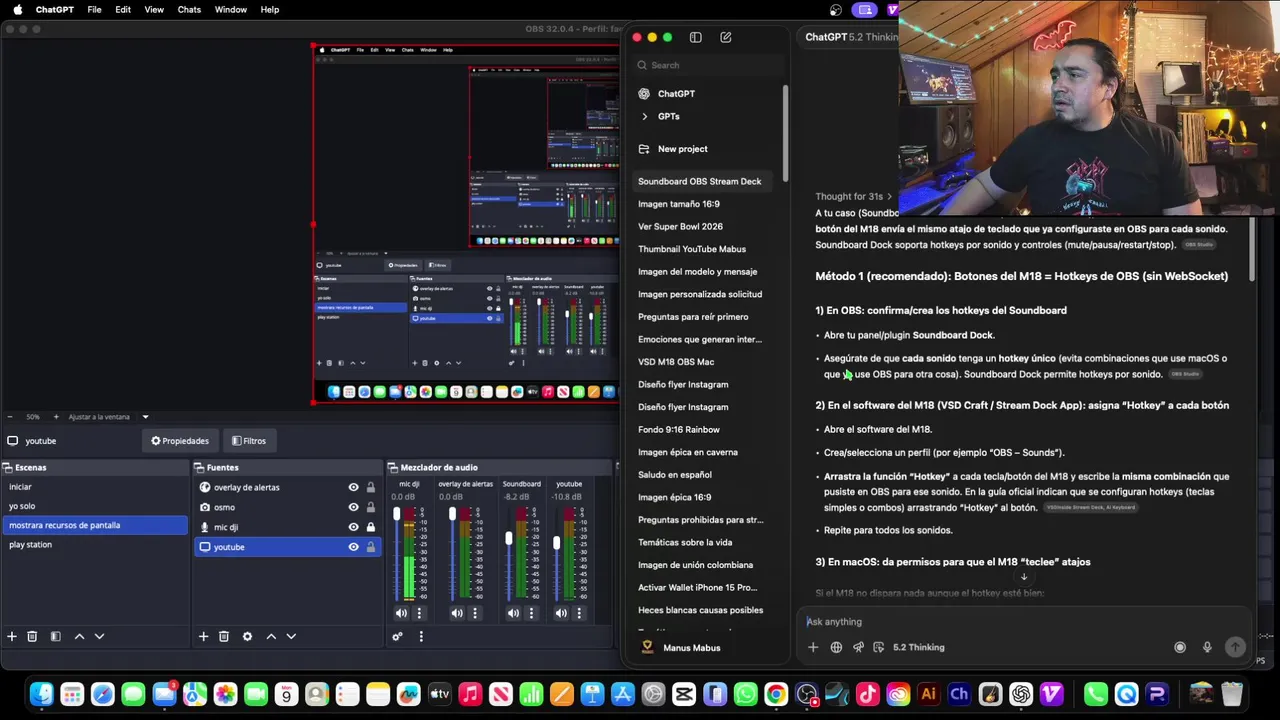Move the source up in Fuentes
Viewport: 1280px width, 720px height.
click(x=270, y=636)
